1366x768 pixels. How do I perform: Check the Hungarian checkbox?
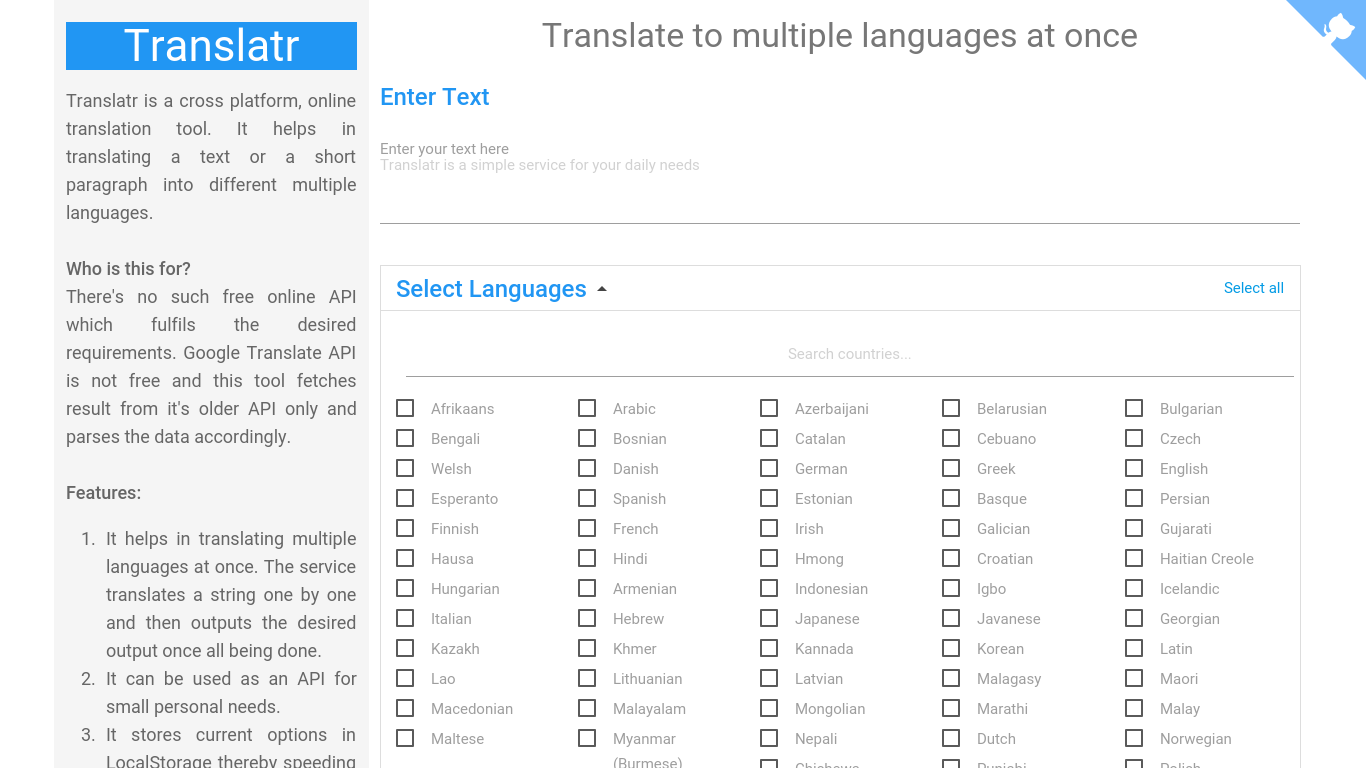405,588
